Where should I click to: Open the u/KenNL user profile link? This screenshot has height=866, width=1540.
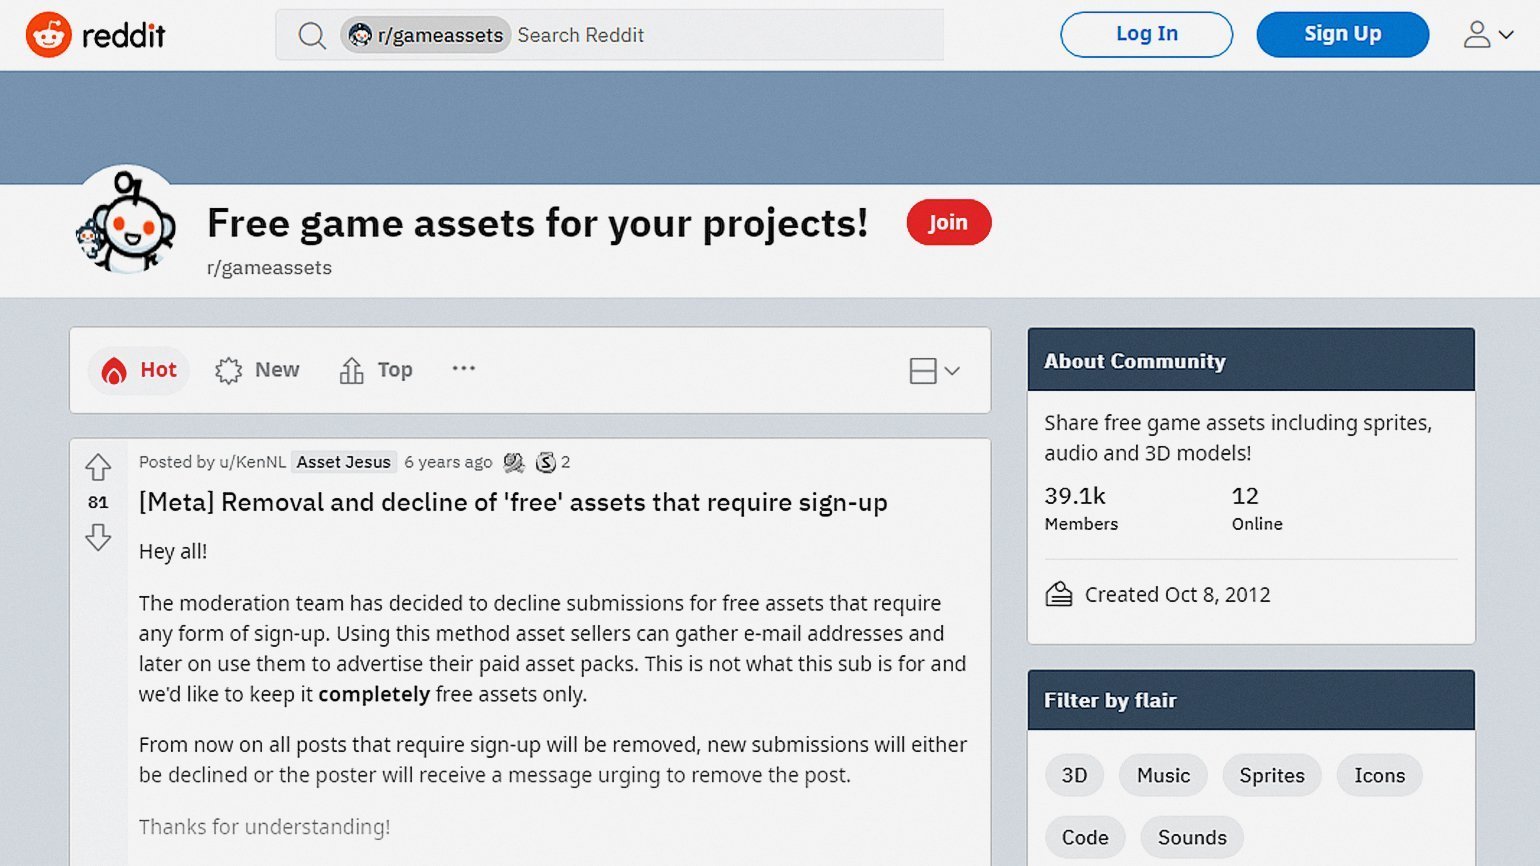252,462
